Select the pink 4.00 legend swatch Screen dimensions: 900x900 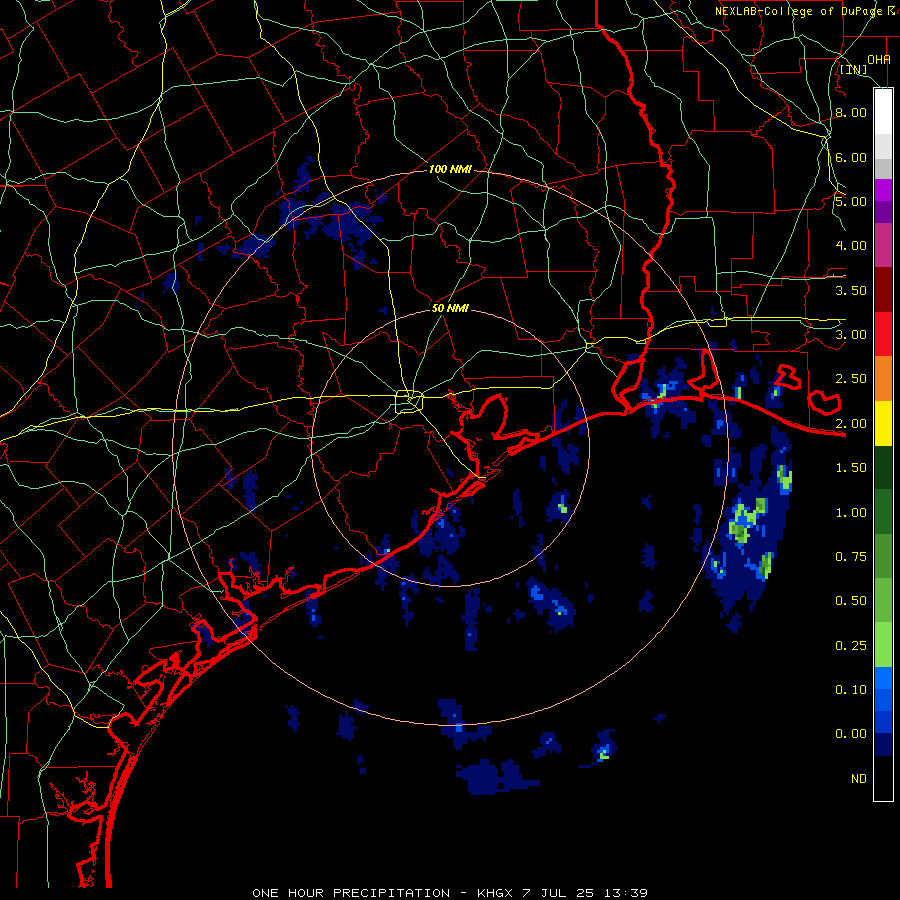click(x=883, y=245)
